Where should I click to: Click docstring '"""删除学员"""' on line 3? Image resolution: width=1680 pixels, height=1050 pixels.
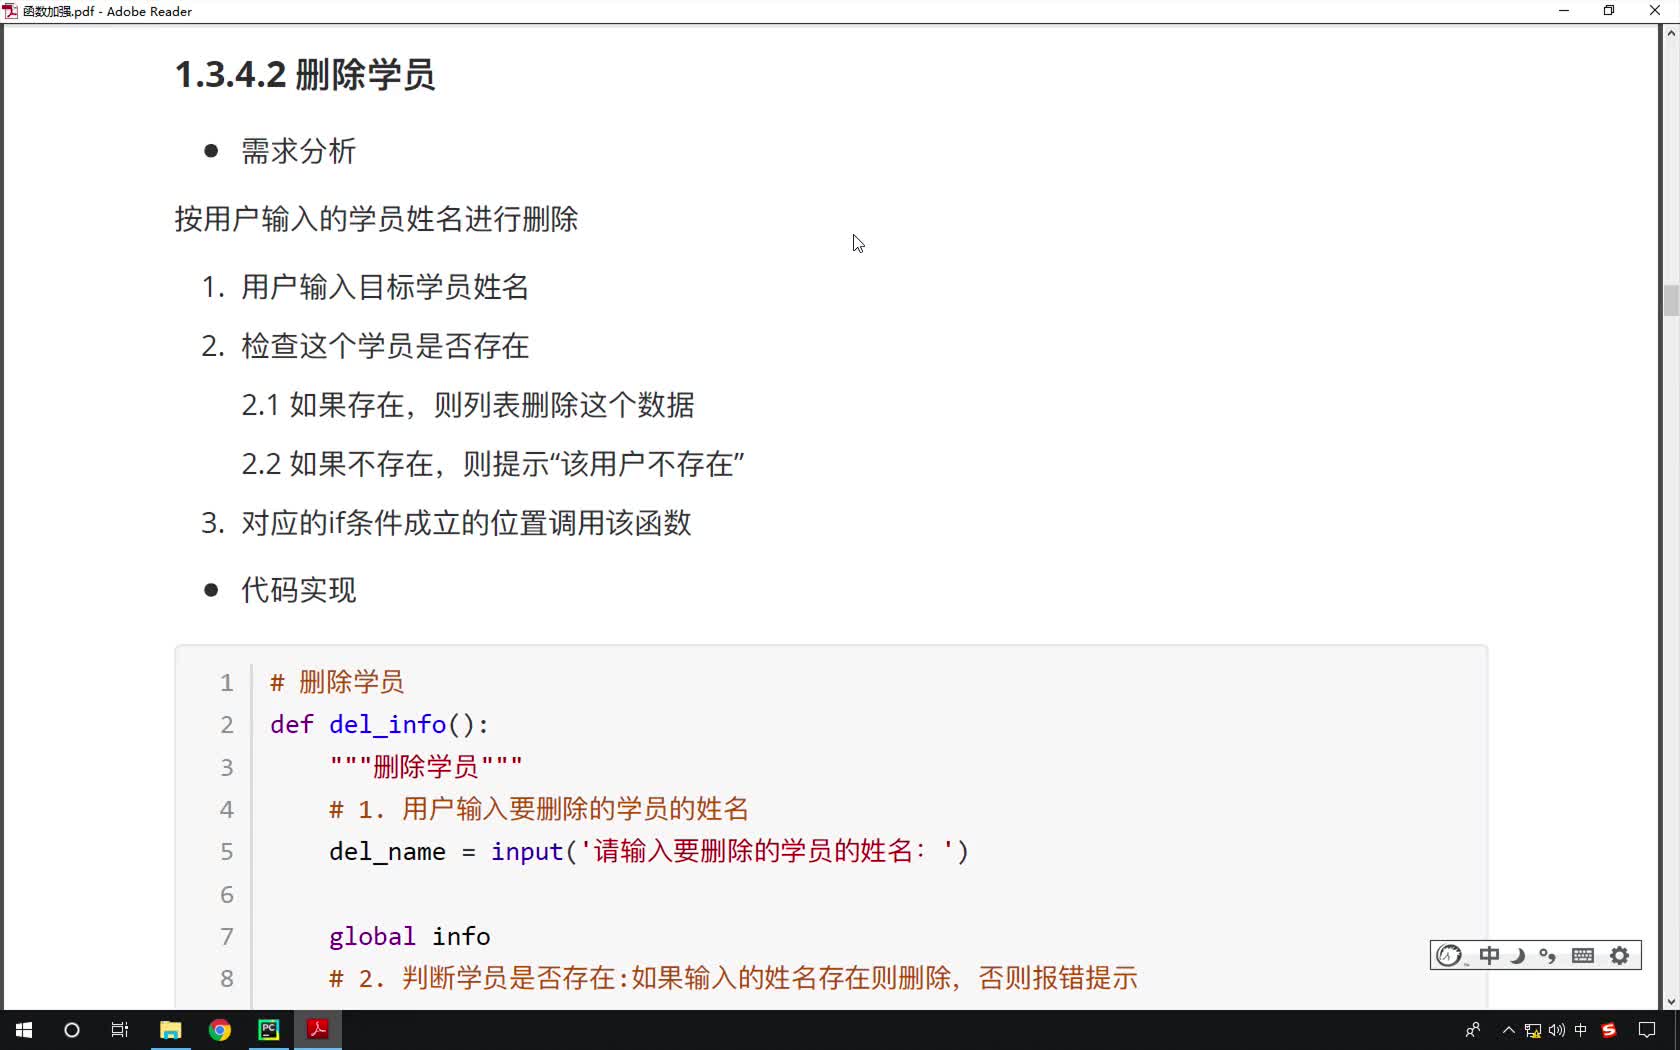point(426,767)
